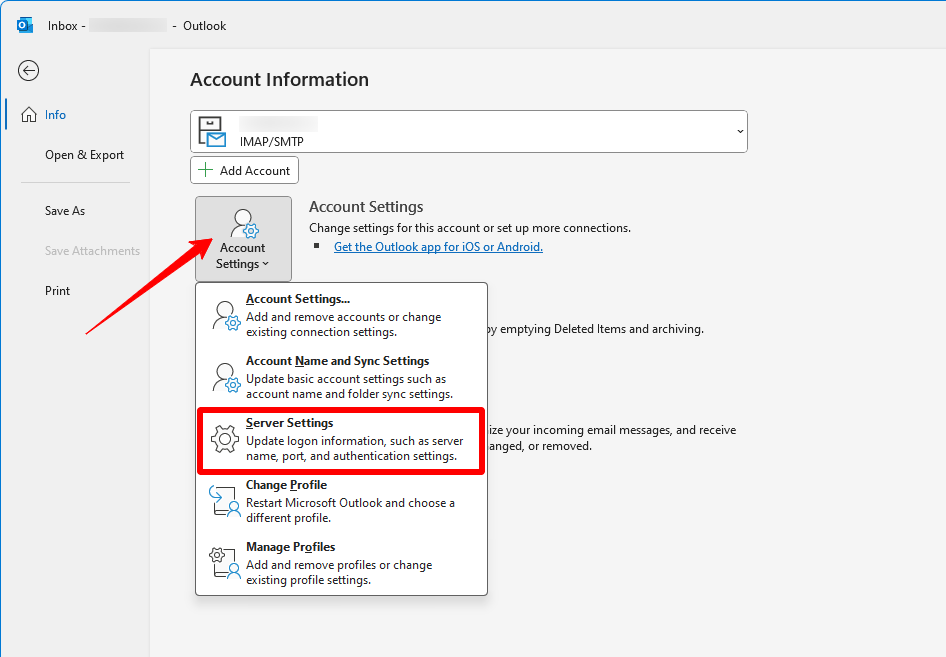Expand the IMAP/SMTP account dropdown
The width and height of the screenshot is (946, 657).
[x=739, y=132]
